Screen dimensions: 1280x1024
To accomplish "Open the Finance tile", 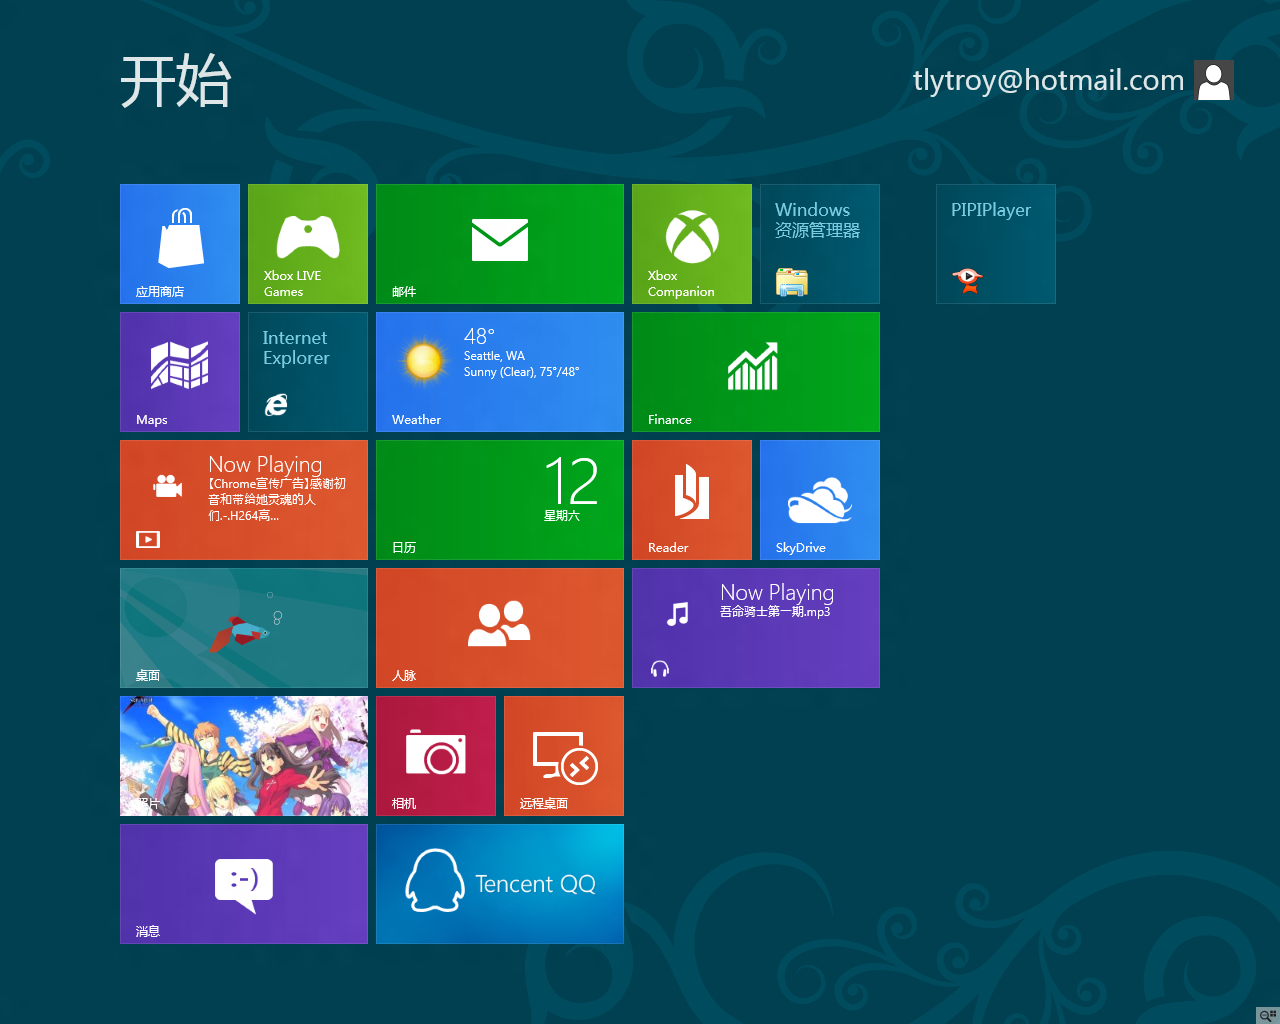I will point(756,372).
